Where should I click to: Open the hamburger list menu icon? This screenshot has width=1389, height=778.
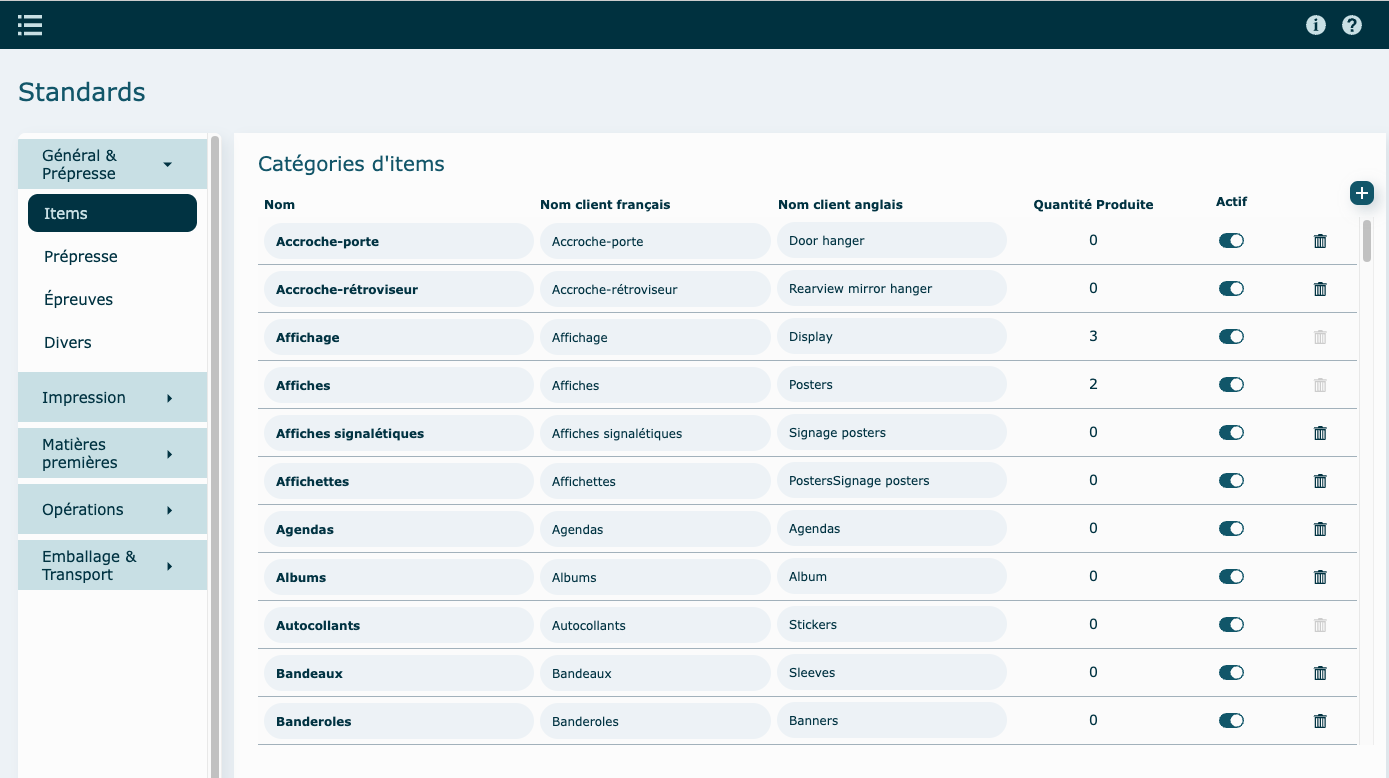(x=30, y=25)
